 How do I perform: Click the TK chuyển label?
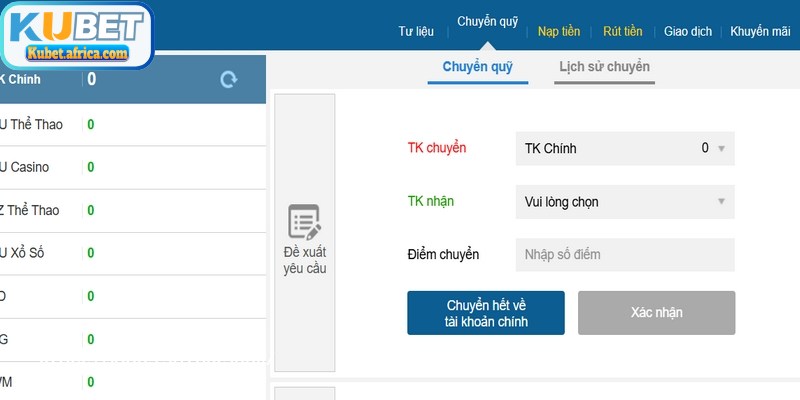coord(437,148)
